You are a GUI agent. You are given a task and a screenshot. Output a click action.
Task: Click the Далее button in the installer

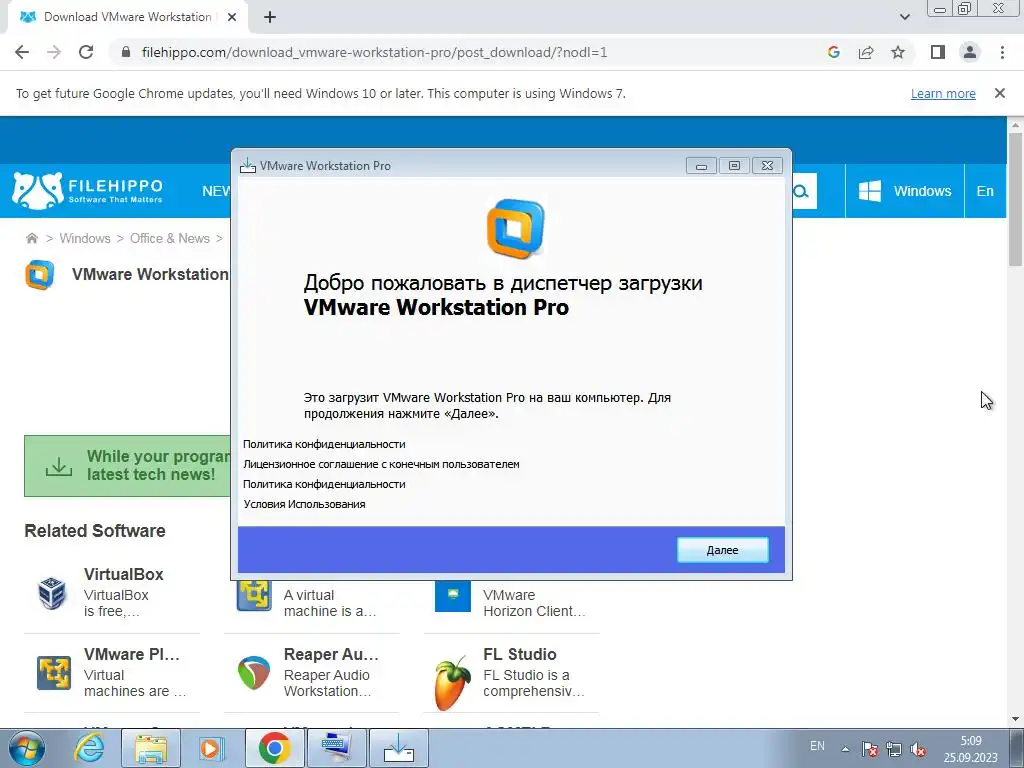(x=722, y=550)
